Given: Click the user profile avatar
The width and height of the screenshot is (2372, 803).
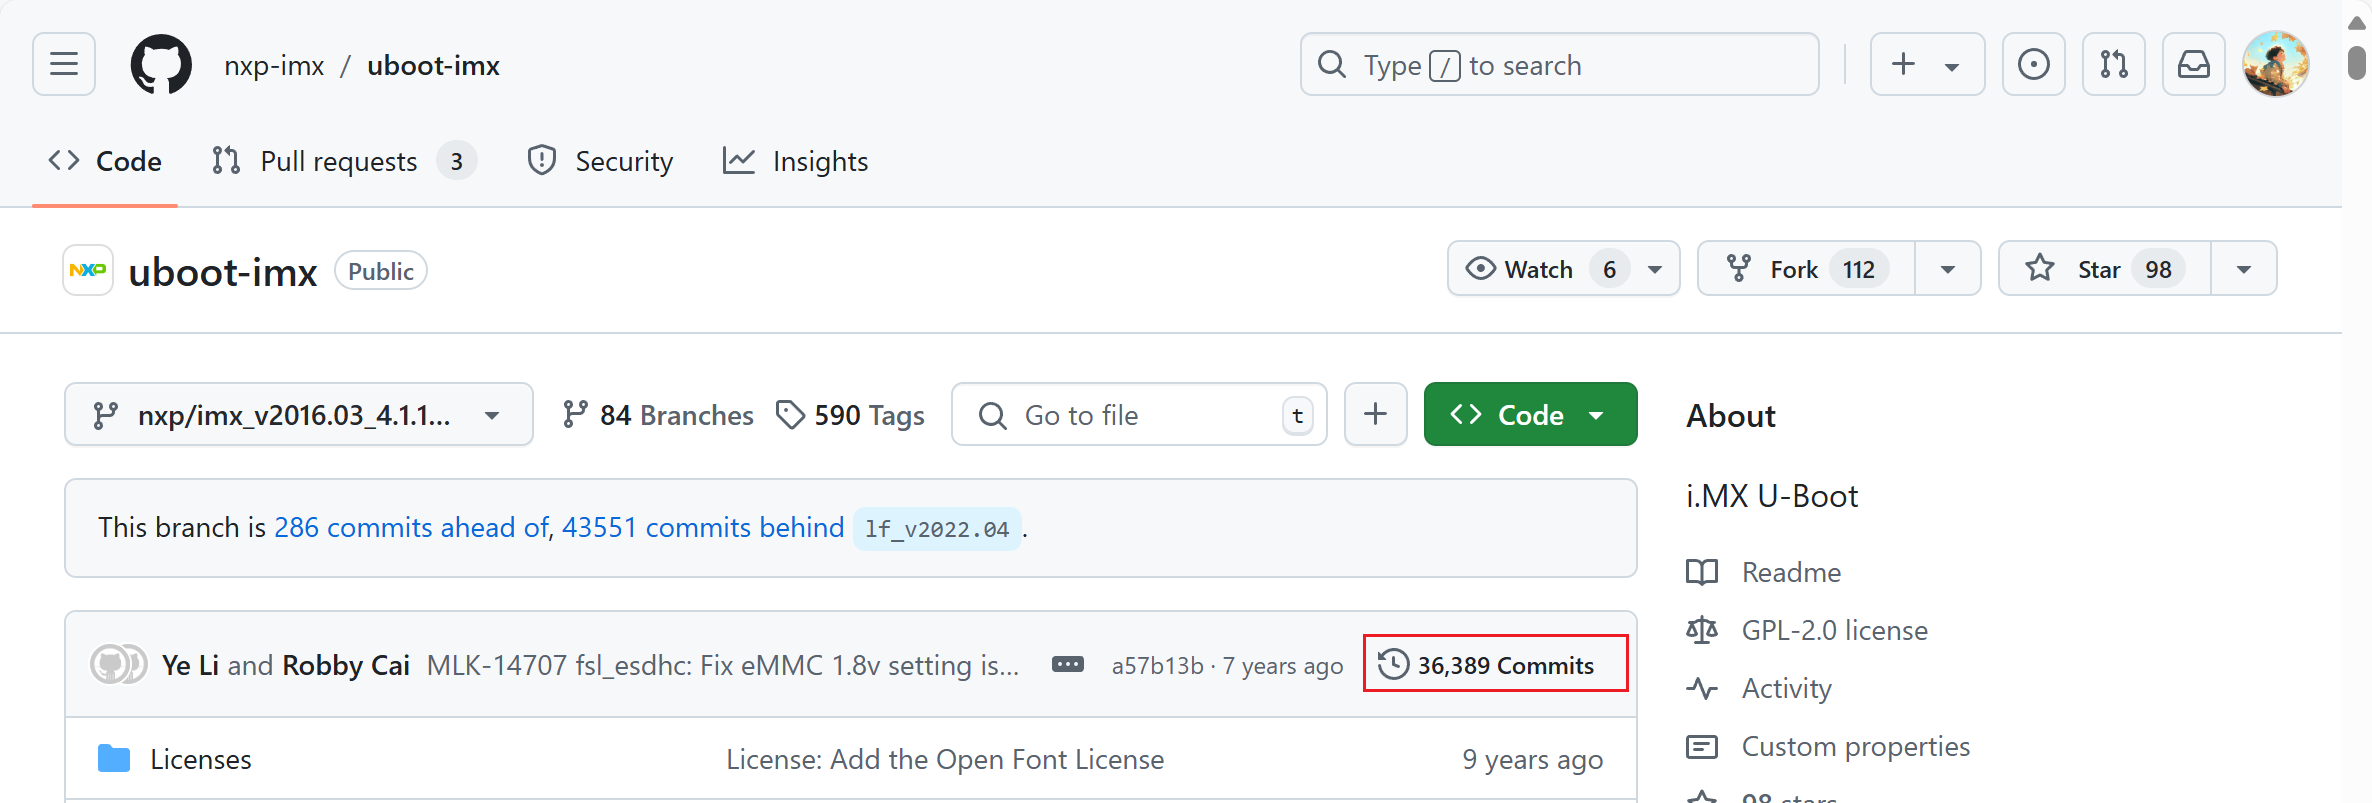Looking at the screenshot, I should tap(2275, 65).
